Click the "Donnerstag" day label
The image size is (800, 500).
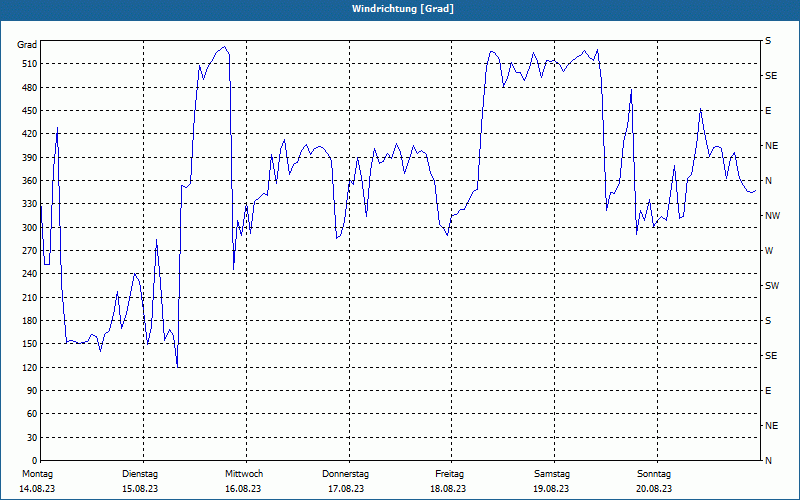(x=345, y=474)
